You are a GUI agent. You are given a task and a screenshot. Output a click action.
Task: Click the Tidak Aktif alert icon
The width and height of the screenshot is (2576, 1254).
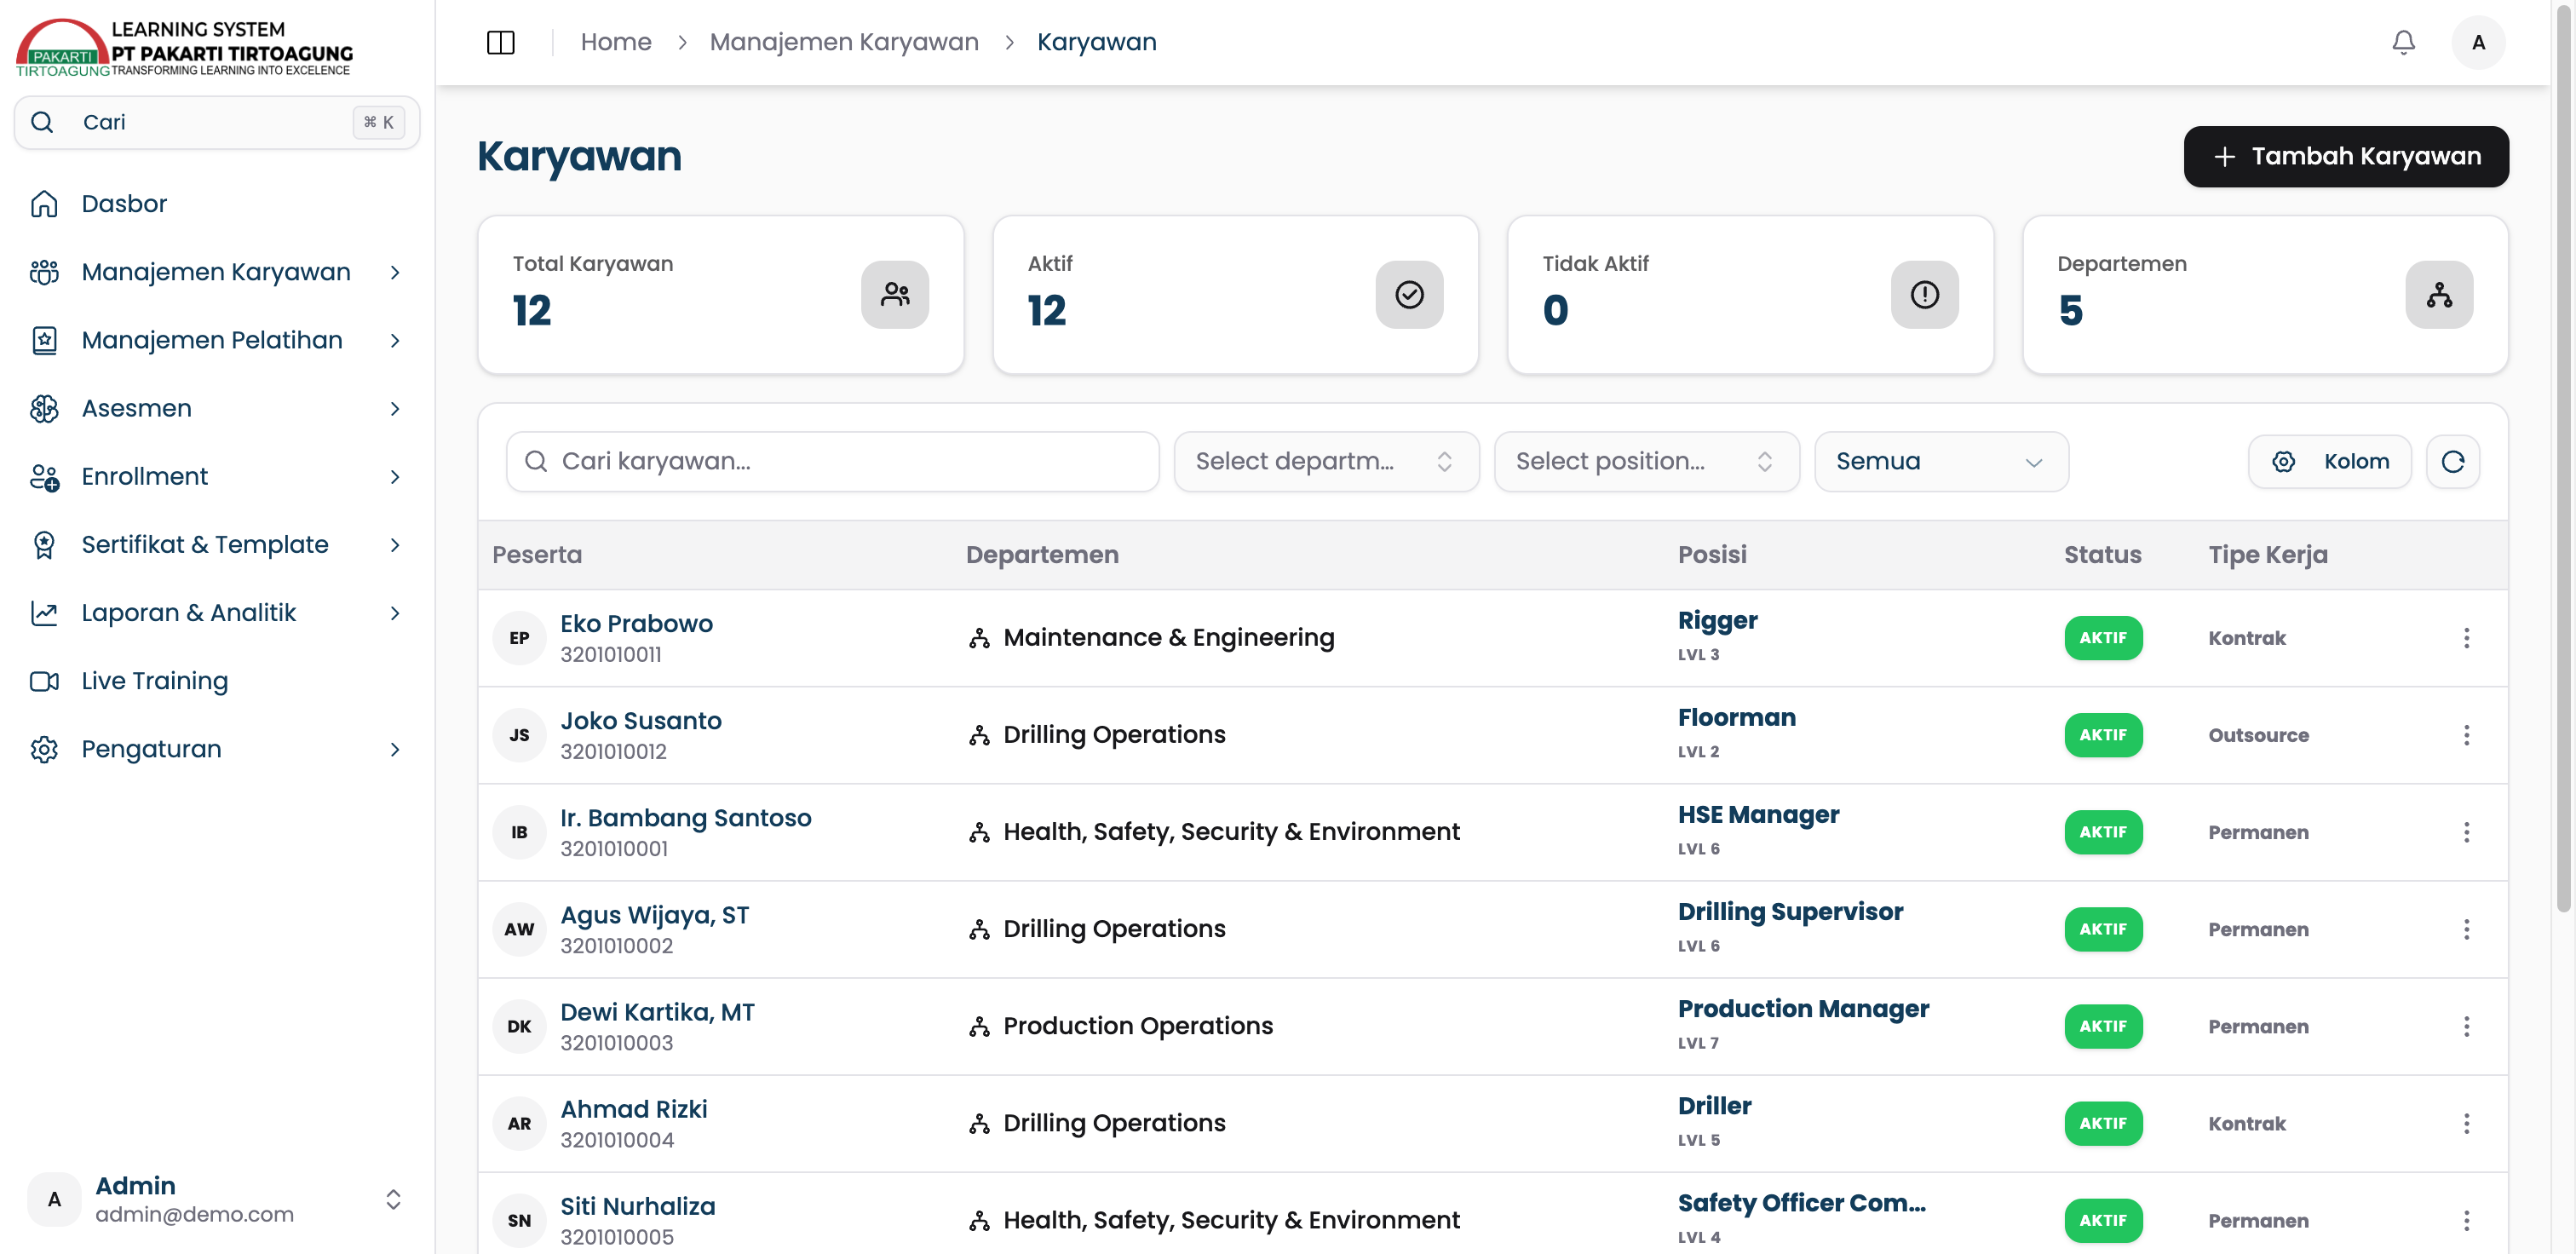[1924, 294]
